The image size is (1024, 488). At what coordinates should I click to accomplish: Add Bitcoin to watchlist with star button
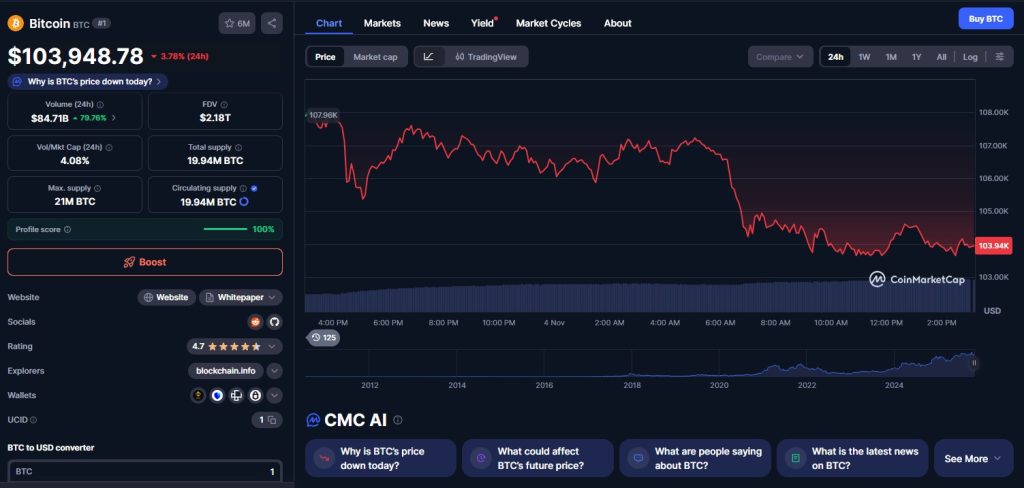tap(237, 23)
